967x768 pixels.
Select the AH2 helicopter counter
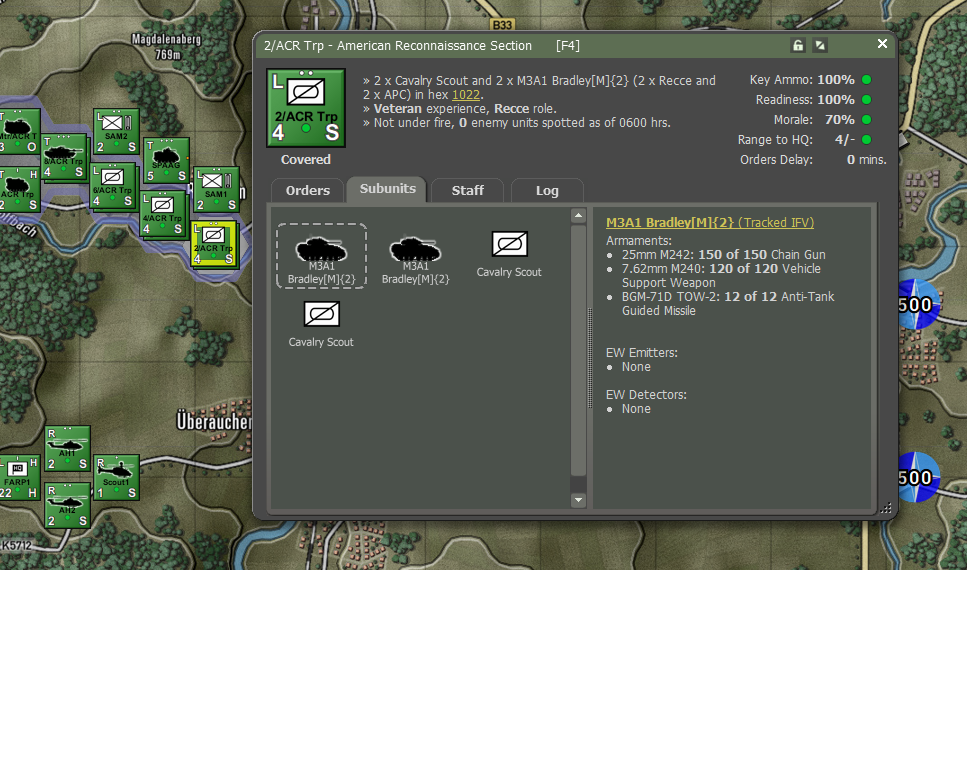click(x=68, y=506)
